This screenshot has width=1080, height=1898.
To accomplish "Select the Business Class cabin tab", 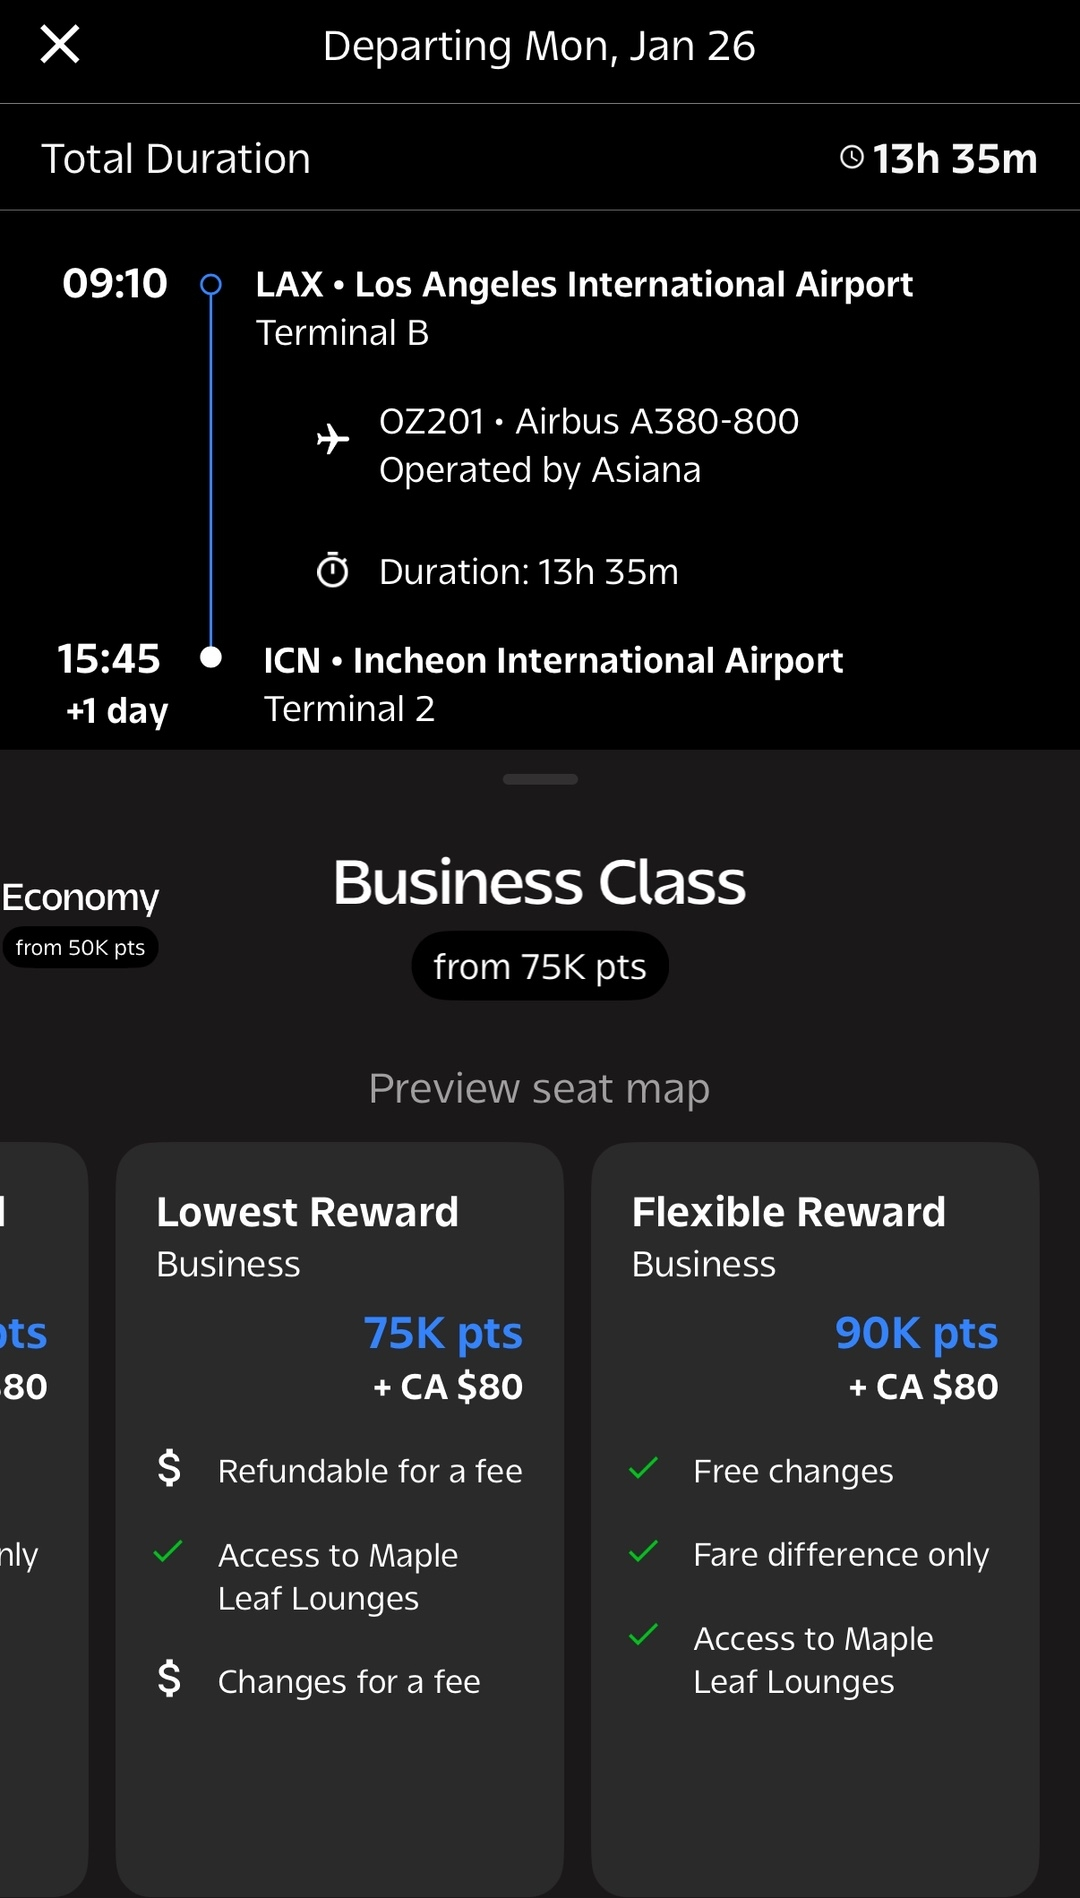I will [540, 883].
